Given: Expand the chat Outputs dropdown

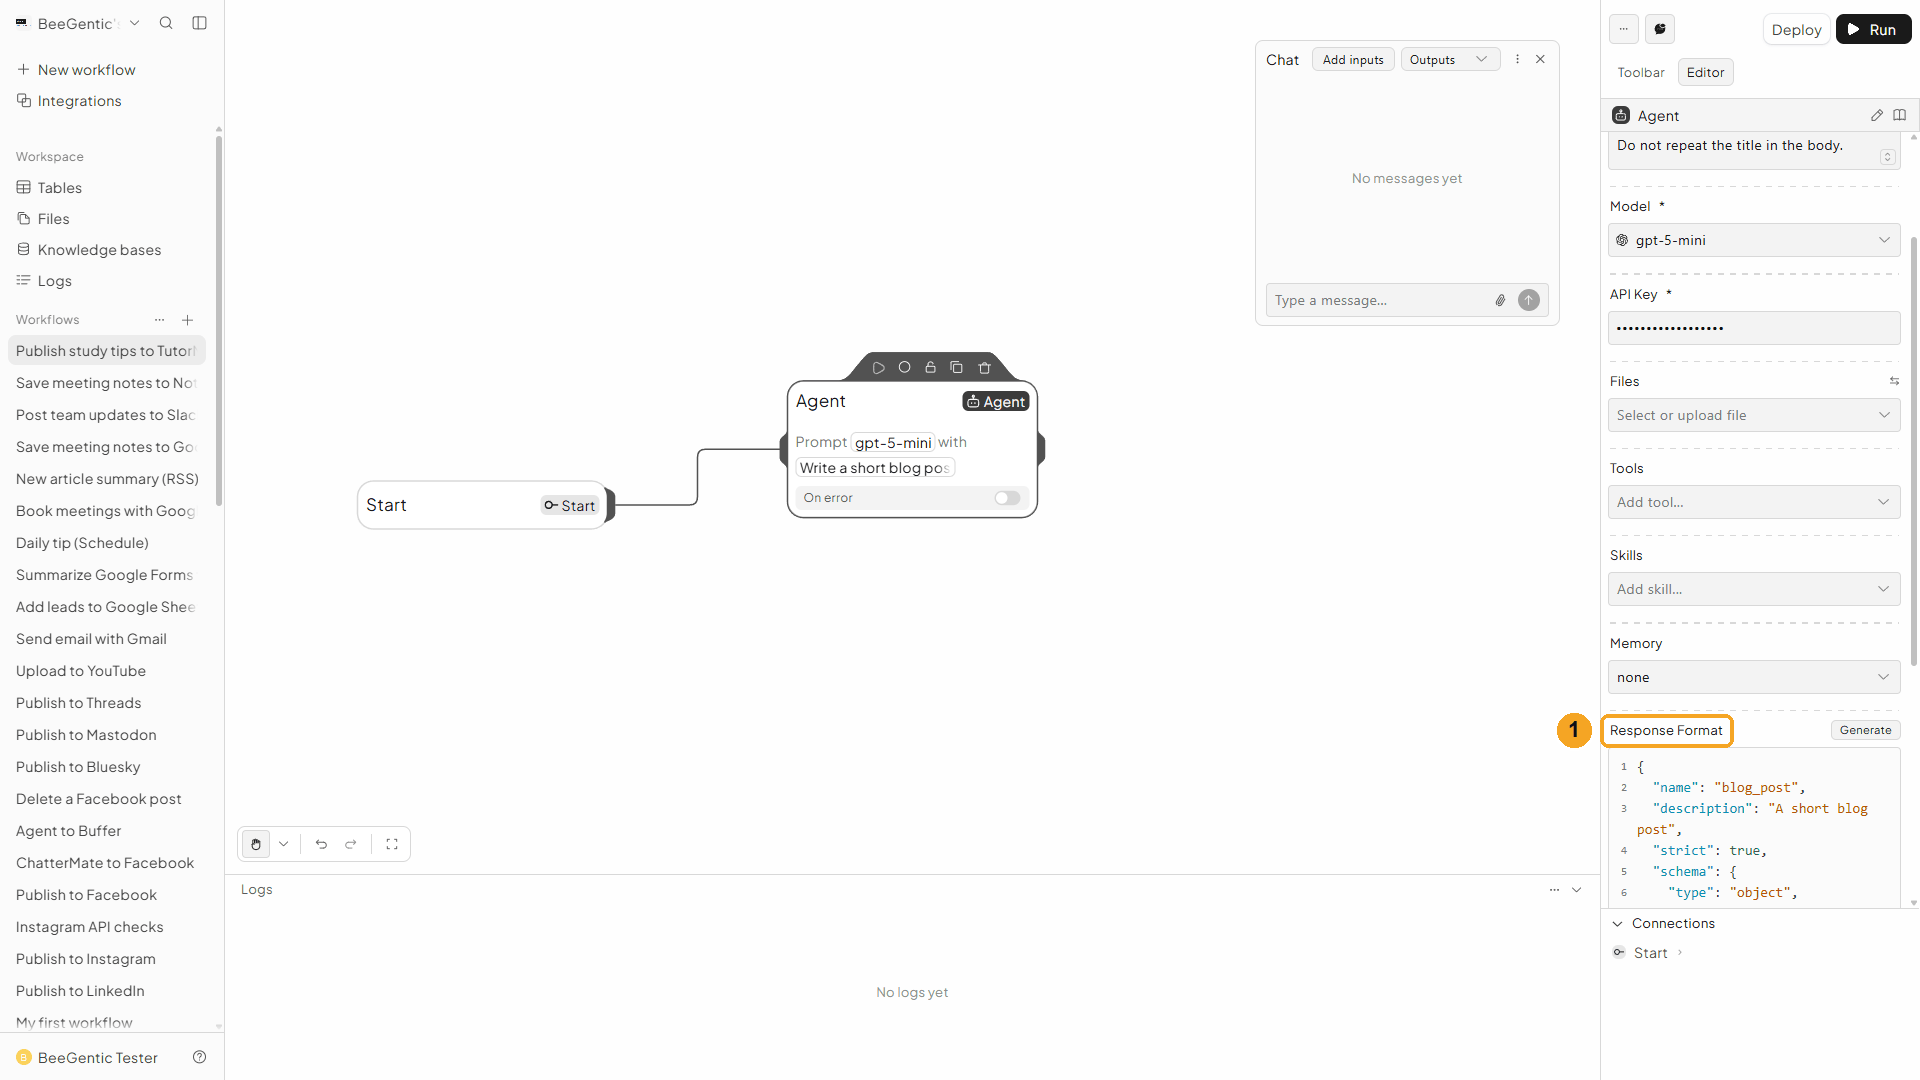Looking at the screenshot, I should point(1450,60).
